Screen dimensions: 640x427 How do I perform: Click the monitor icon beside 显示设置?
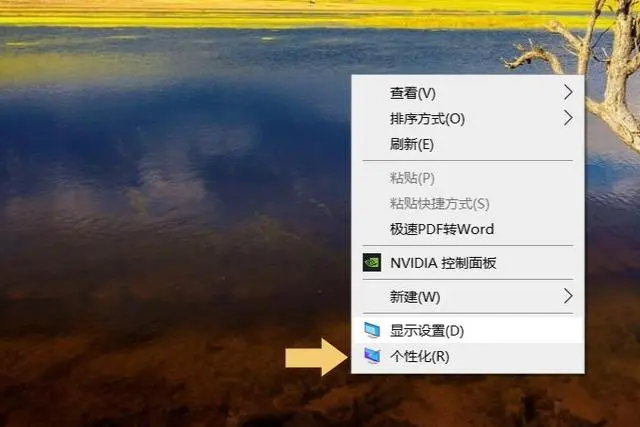point(372,330)
